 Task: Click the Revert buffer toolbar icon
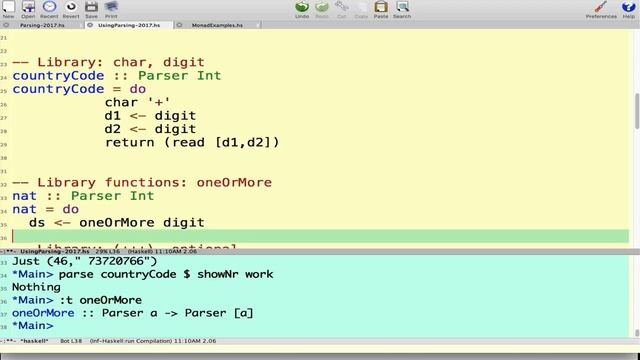click(x=71, y=9)
